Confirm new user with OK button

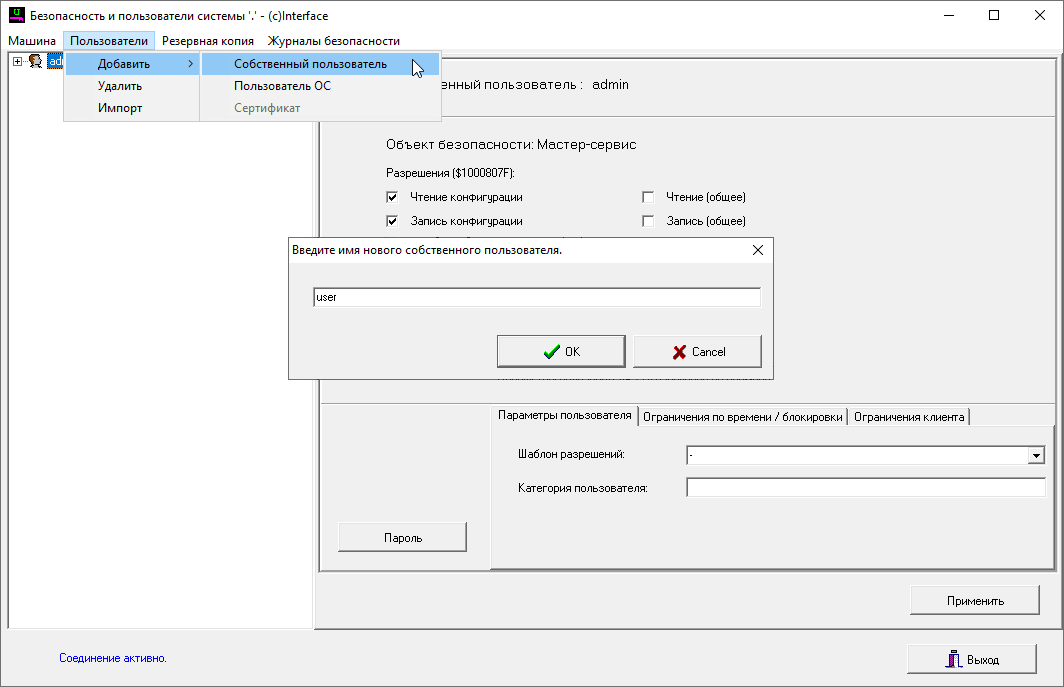point(561,352)
